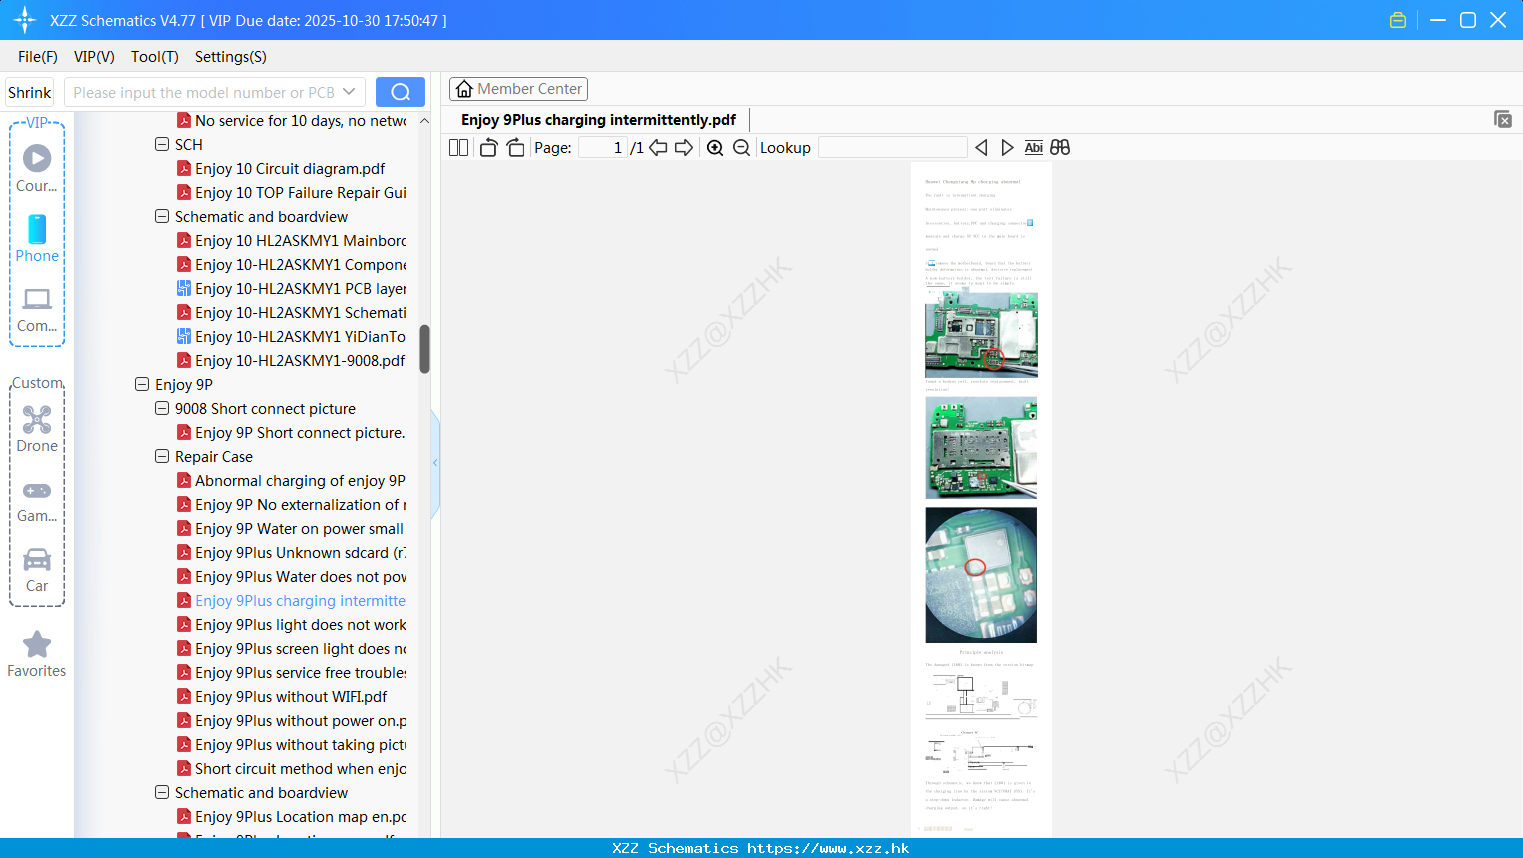1523x858 pixels.
Task: Select the Phone category icon
Action: (x=37, y=238)
